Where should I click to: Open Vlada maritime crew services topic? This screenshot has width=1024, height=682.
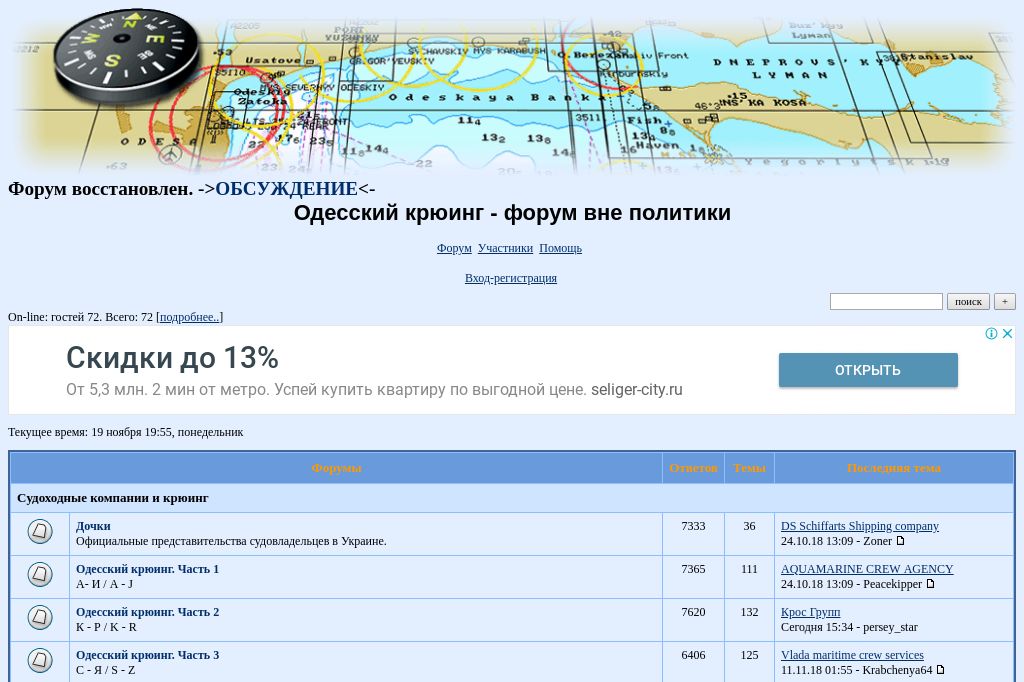point(852,655)
